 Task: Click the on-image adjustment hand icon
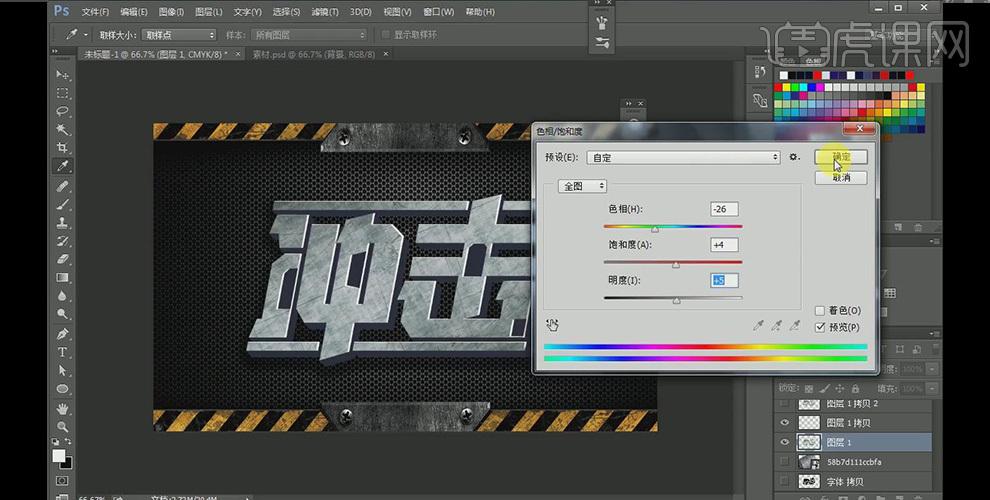[551, 324]
